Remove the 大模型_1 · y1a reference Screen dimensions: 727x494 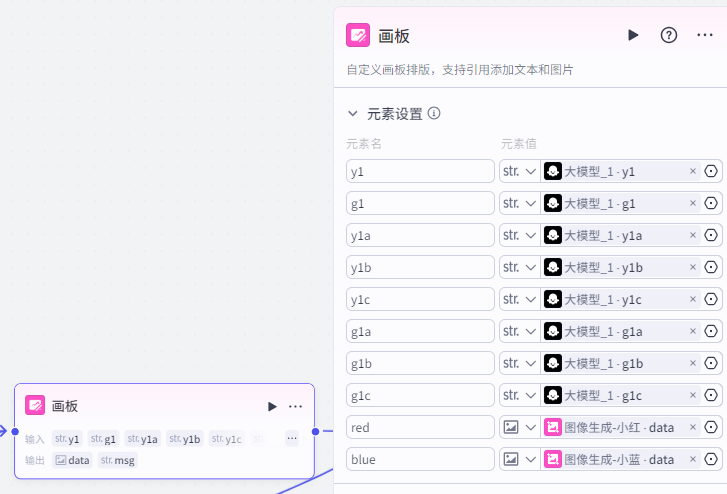pos(693,235)
